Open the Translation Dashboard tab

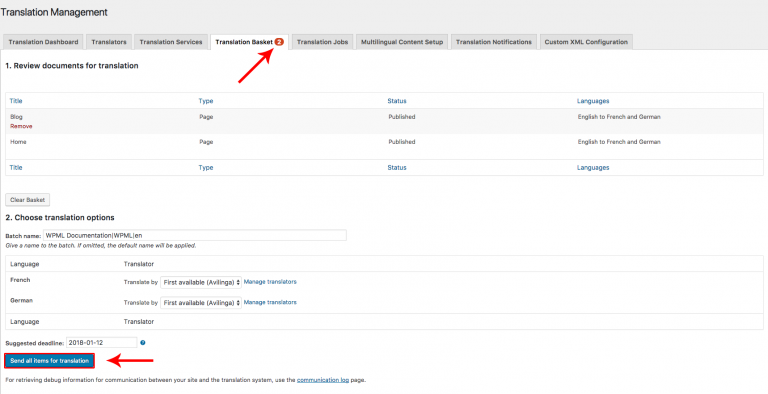pos(43,42)
